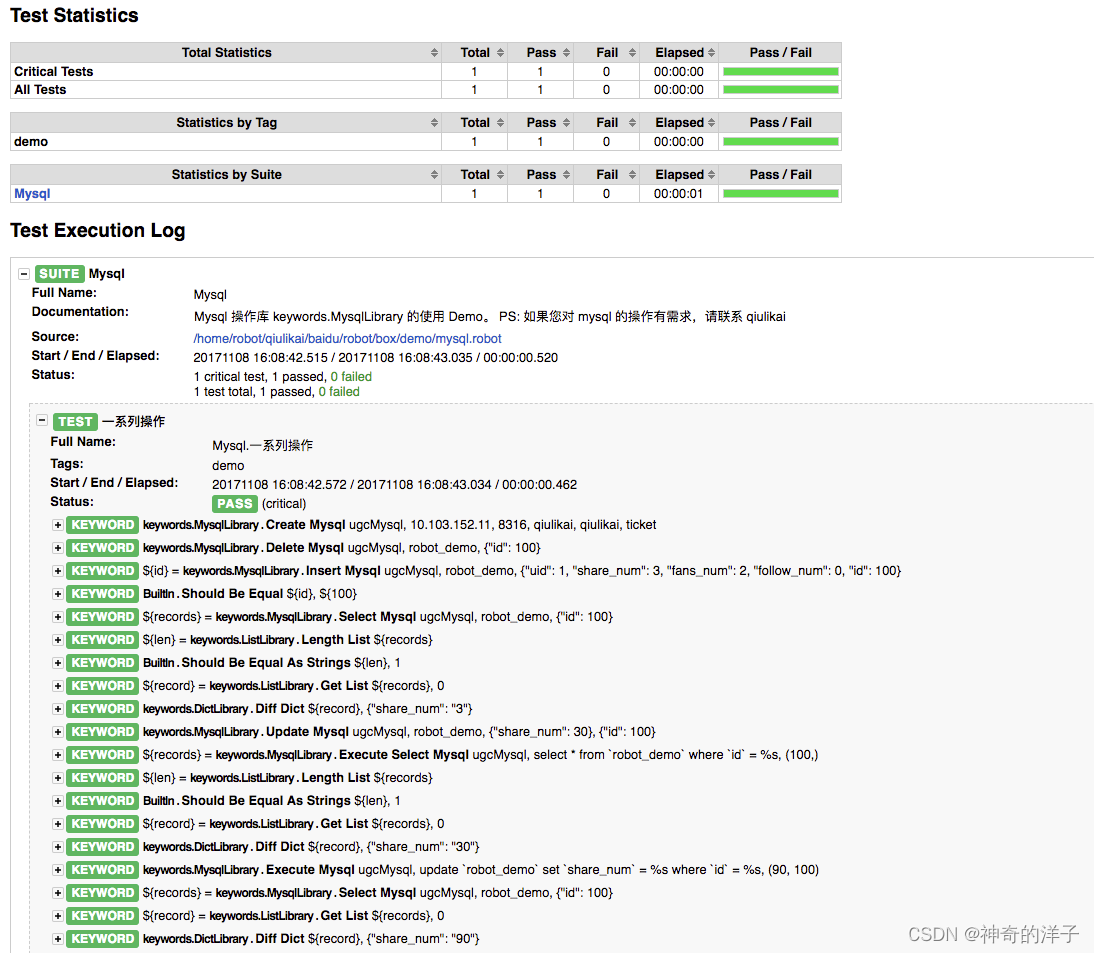1094x953 pixels.
Task: Click the green TEST badge
Action: (x=75, y=421)
